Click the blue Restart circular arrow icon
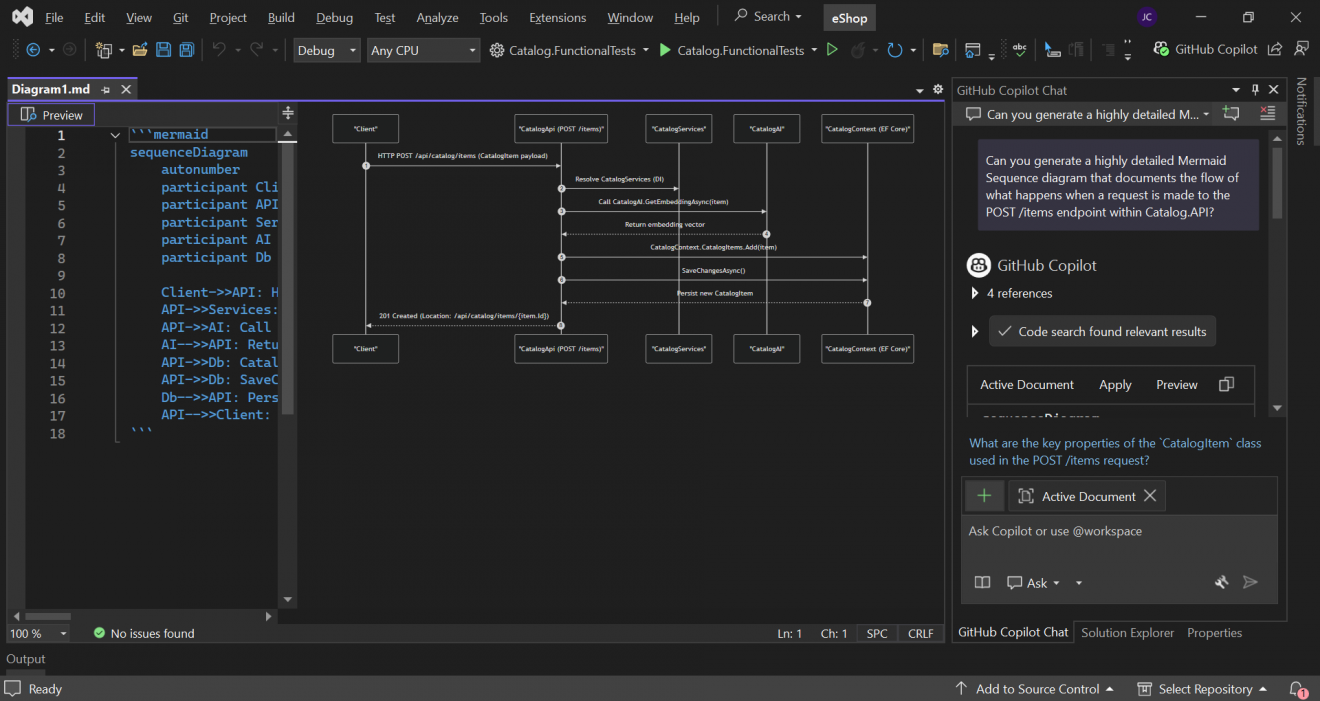 pyautogui.click(x=895, y=50)
